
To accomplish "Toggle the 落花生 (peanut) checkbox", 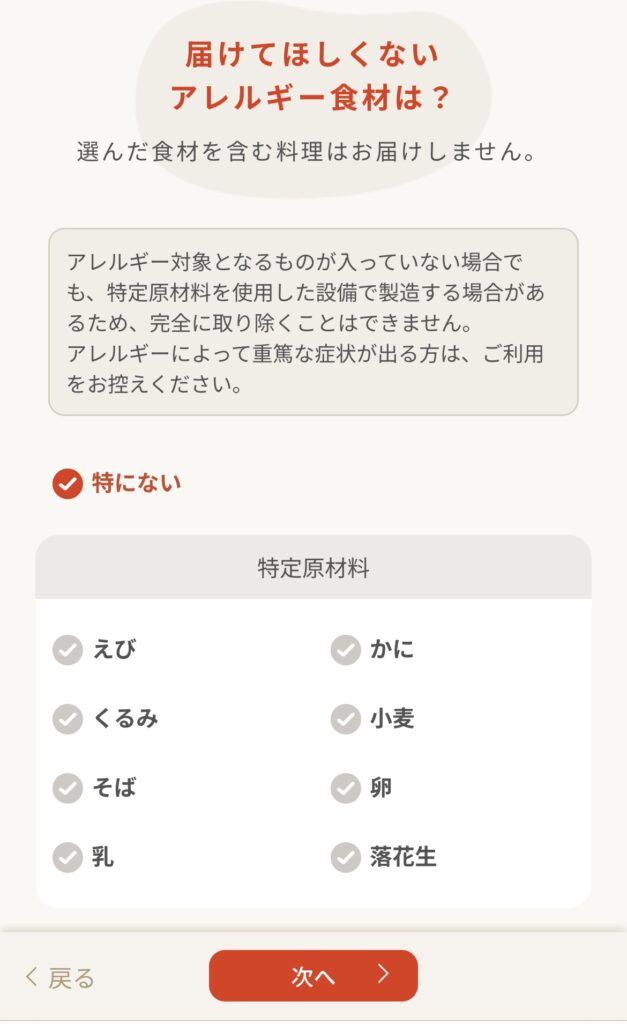I will (345, 857).
